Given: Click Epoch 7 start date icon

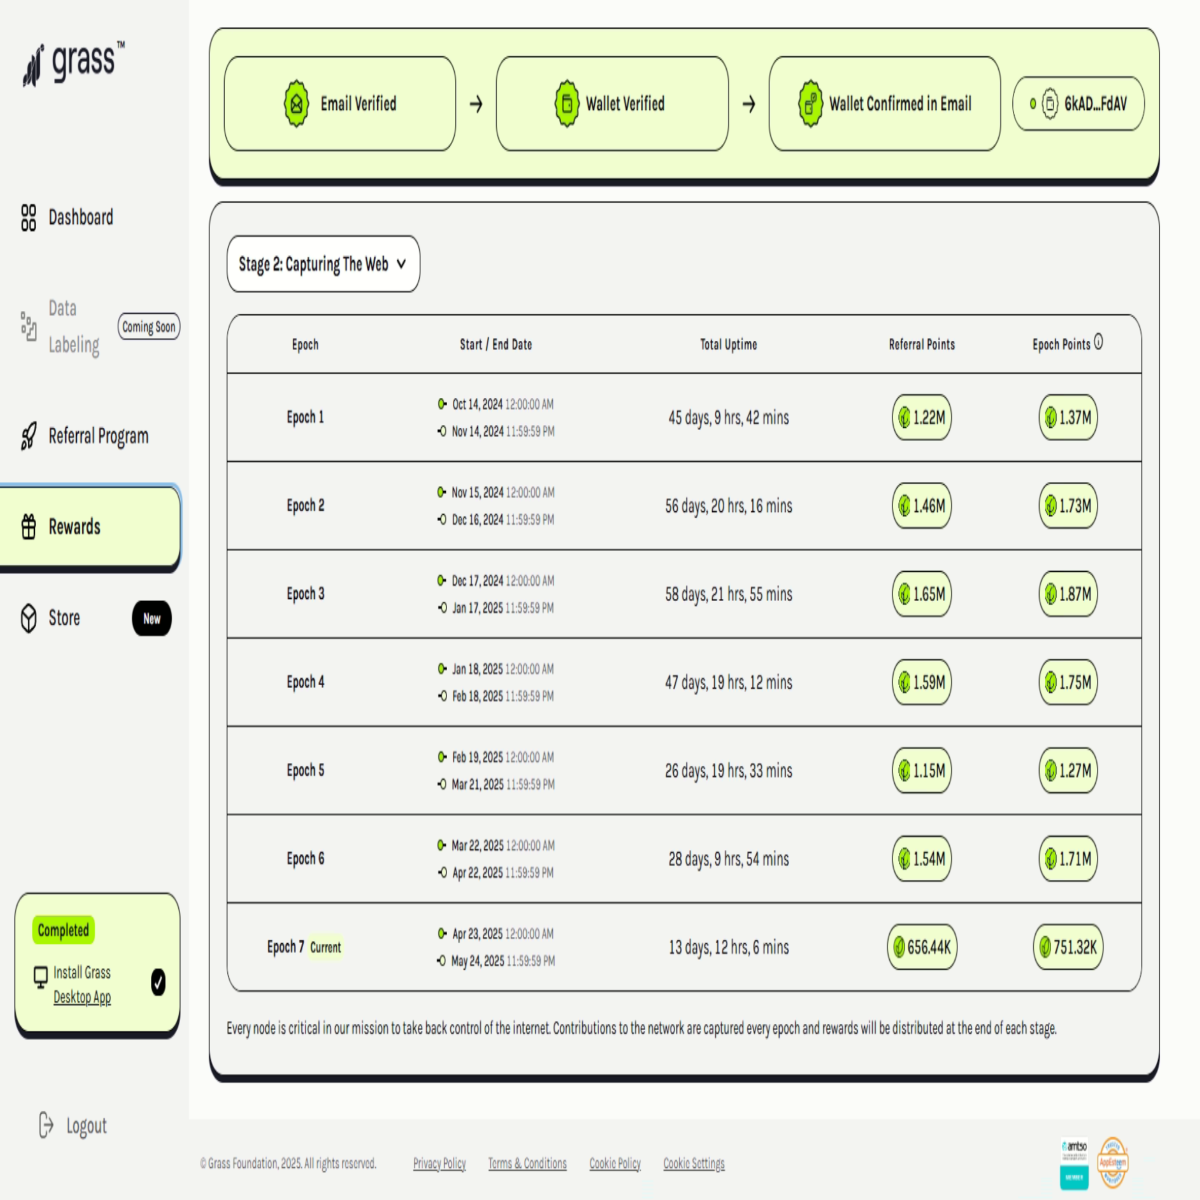Looking at the screenshot, I should point(442,933).
